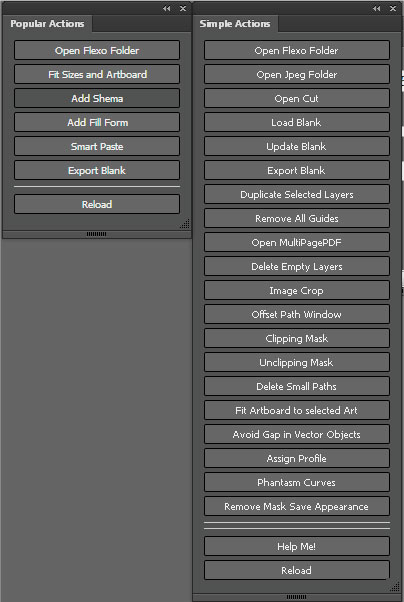404x602 pixels.
Task: Click the Simple Actions bottom gripper handle
Action: coord(296,597)
